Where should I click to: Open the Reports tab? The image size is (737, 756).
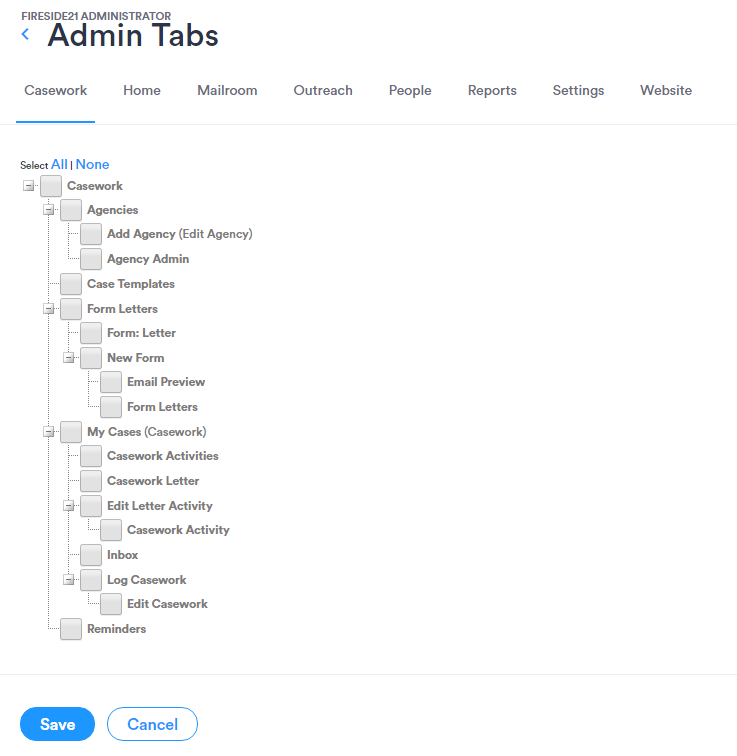click(x=492, y=91)
